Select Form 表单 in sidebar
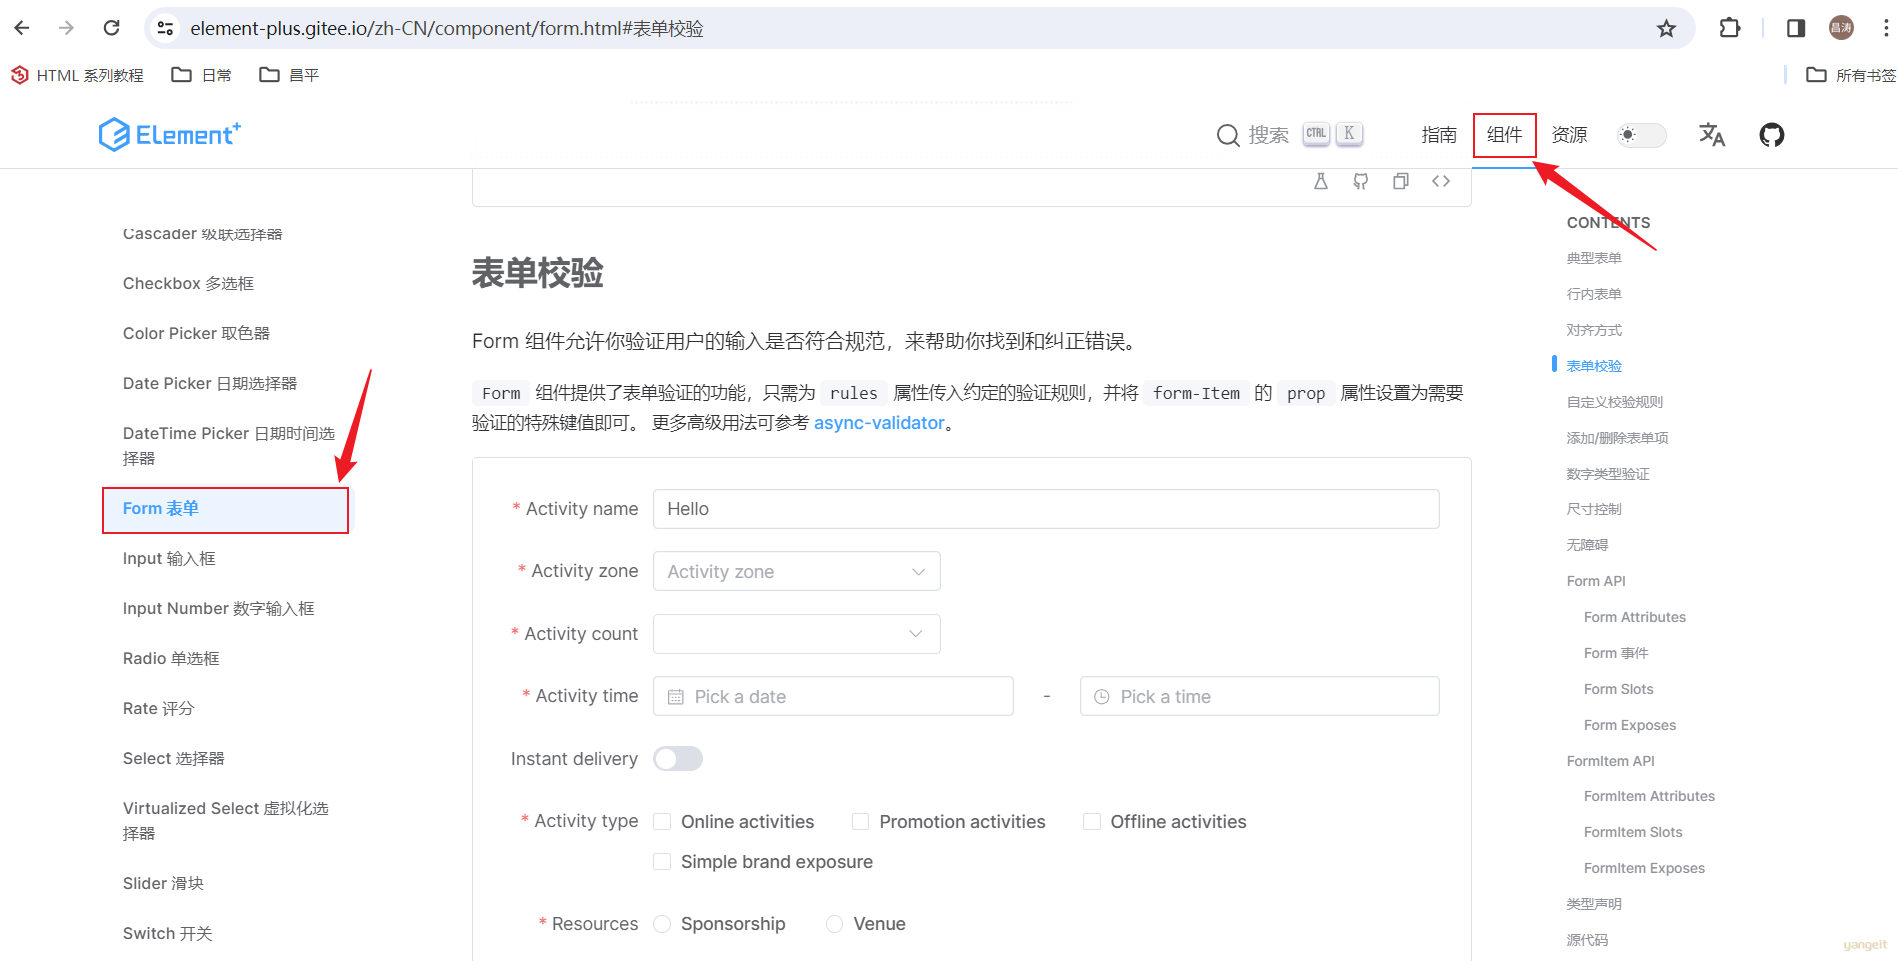The height and width of the screenshot is (961, 1898). 226,509
